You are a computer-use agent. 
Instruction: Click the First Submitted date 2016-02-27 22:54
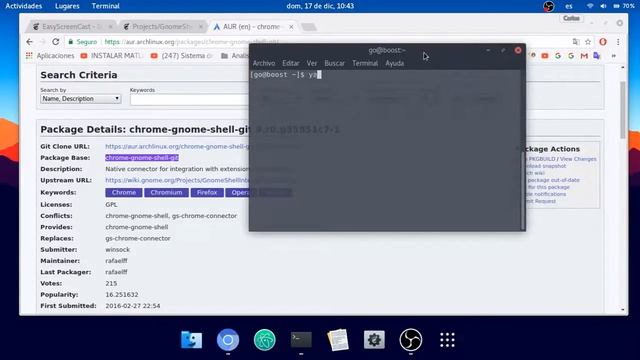click(x=133, y=306)
